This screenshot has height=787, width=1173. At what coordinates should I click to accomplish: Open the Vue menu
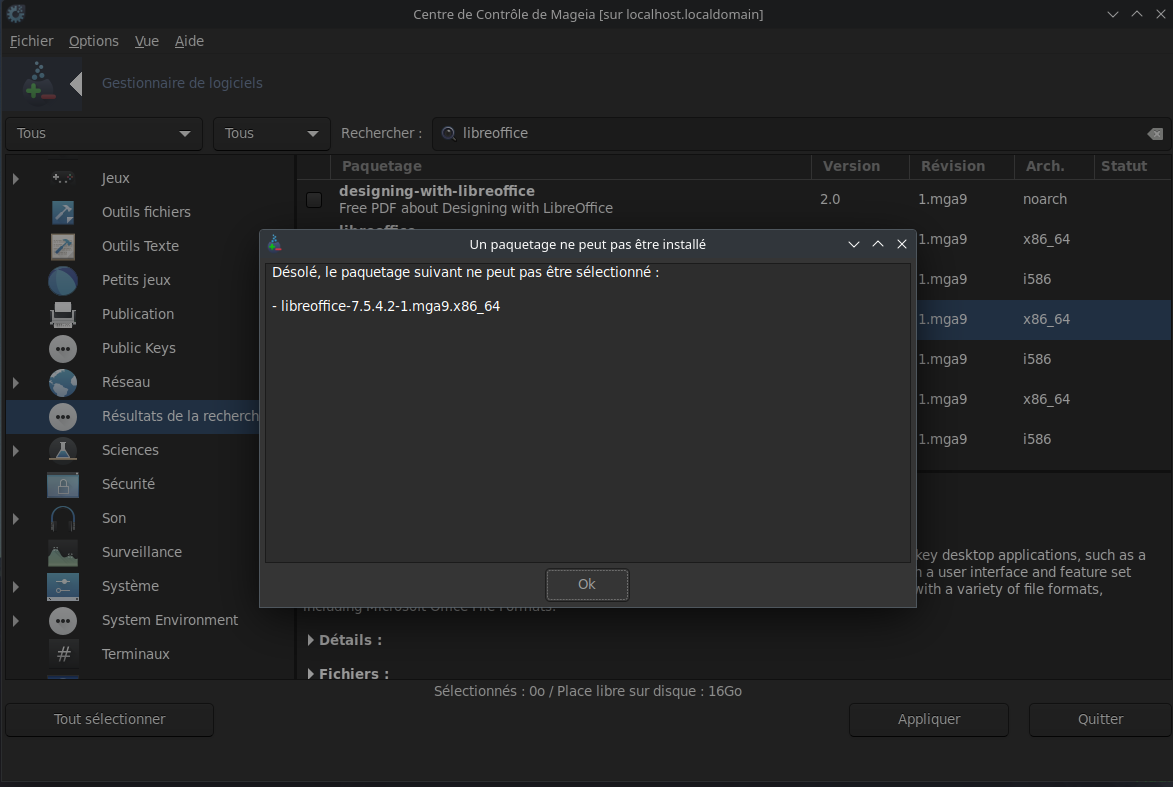(147, 41)
